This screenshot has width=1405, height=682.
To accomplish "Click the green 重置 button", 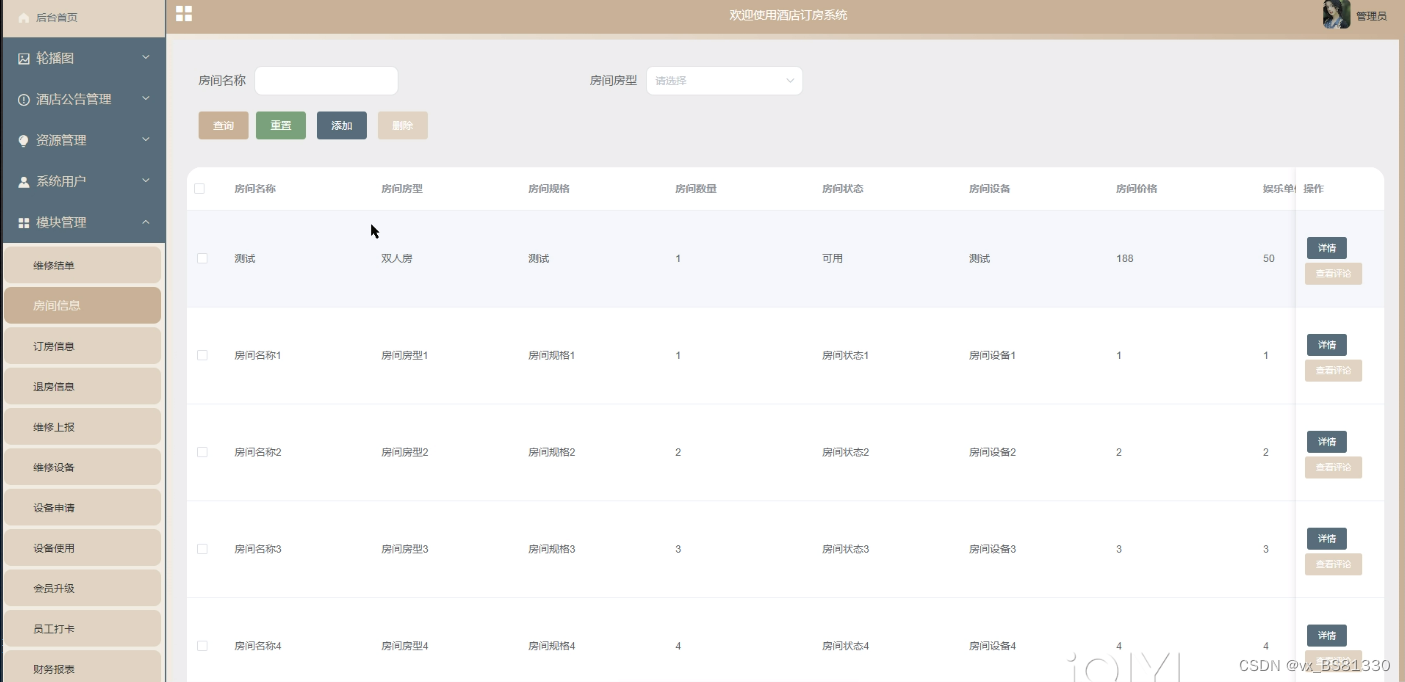I will pos(281,125).
